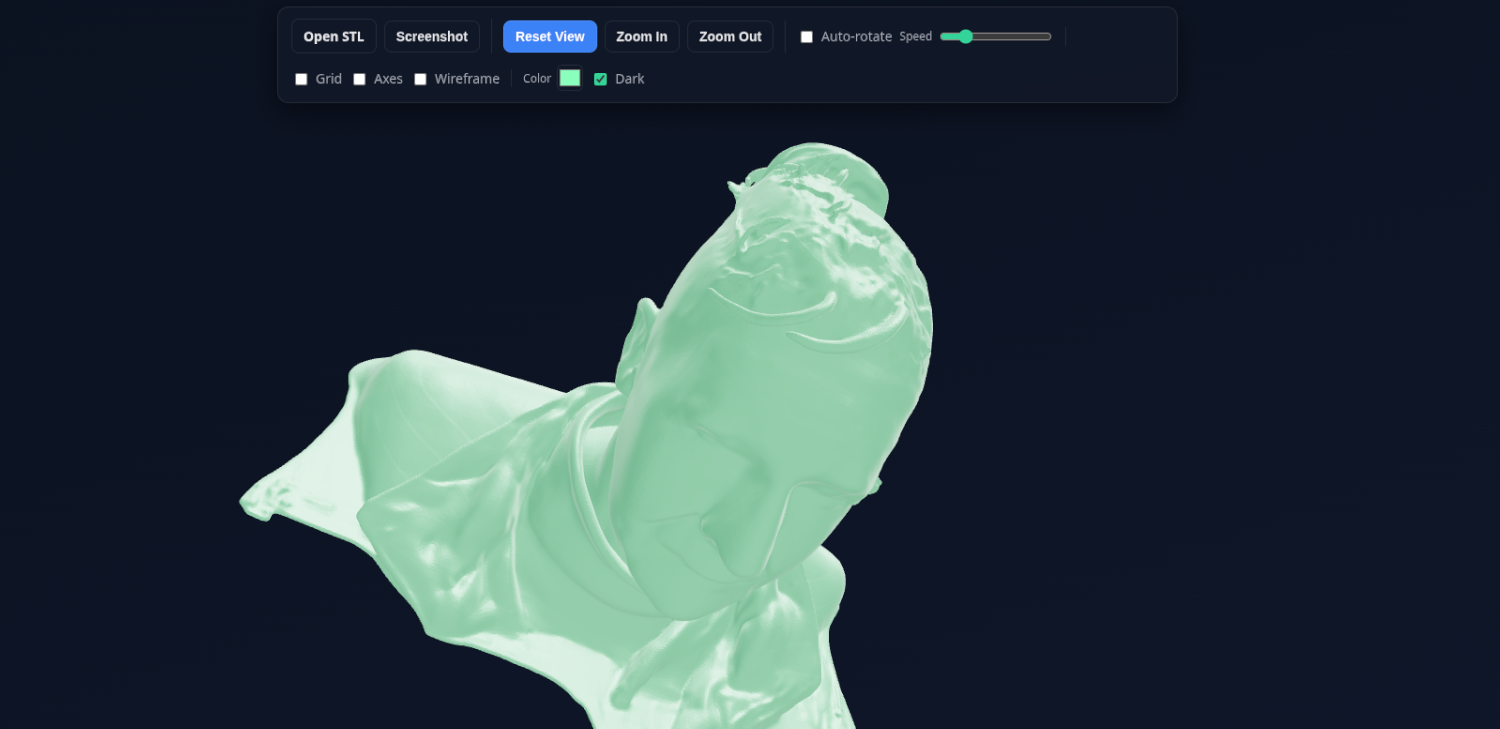Click the Speed slider thumb
Image resolution: width=1500 pixels, height=729 pixels.
pos(963,36)
